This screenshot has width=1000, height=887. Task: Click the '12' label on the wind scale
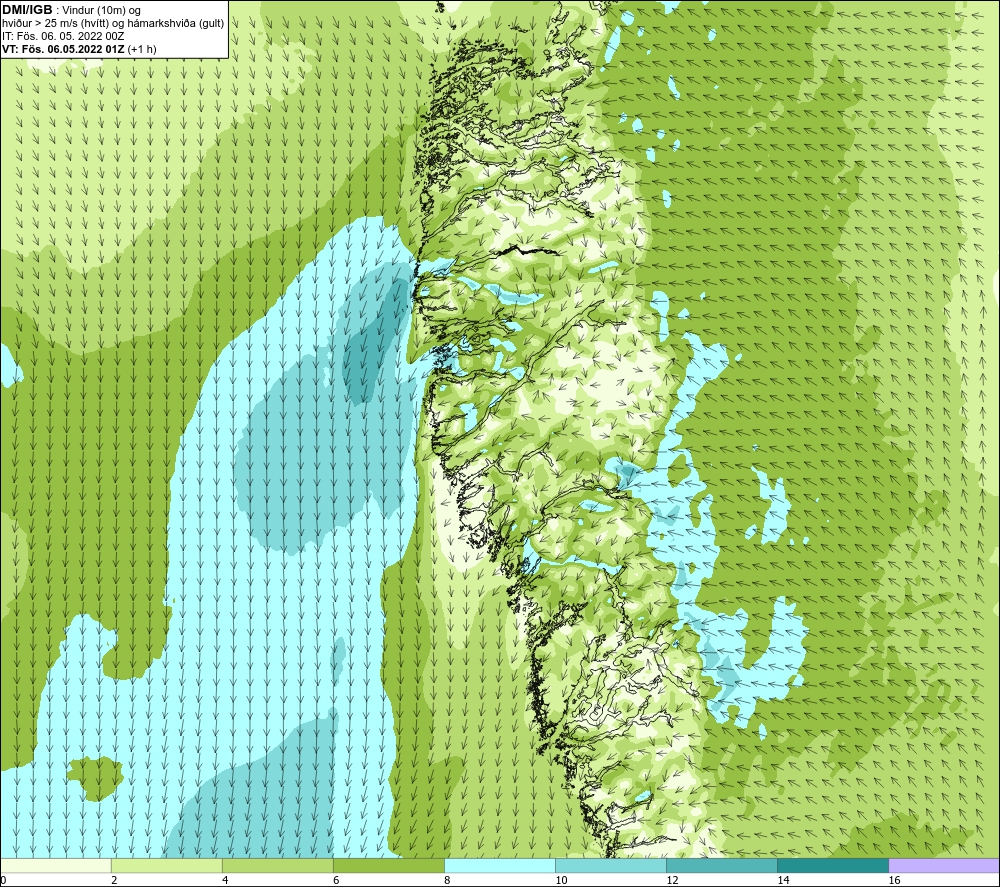[672, 881]
